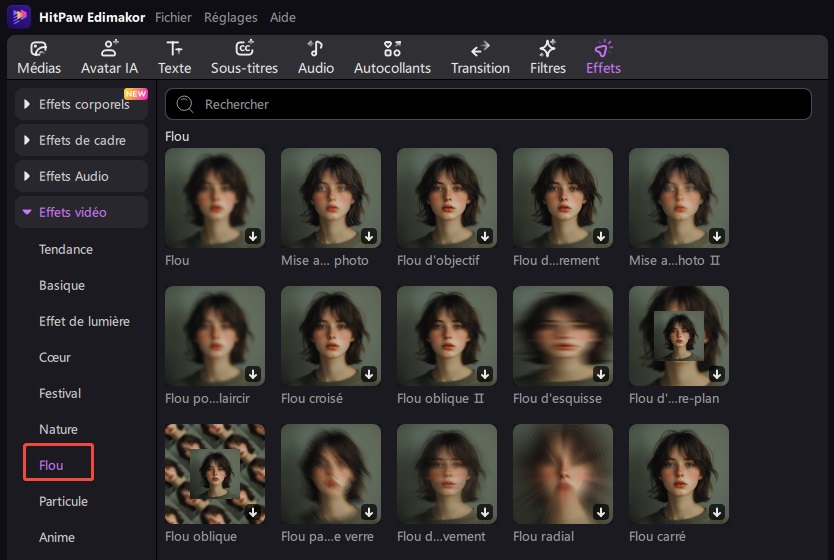
Task: Open the Avatar IA panel
Action: (x=109, y=57)
